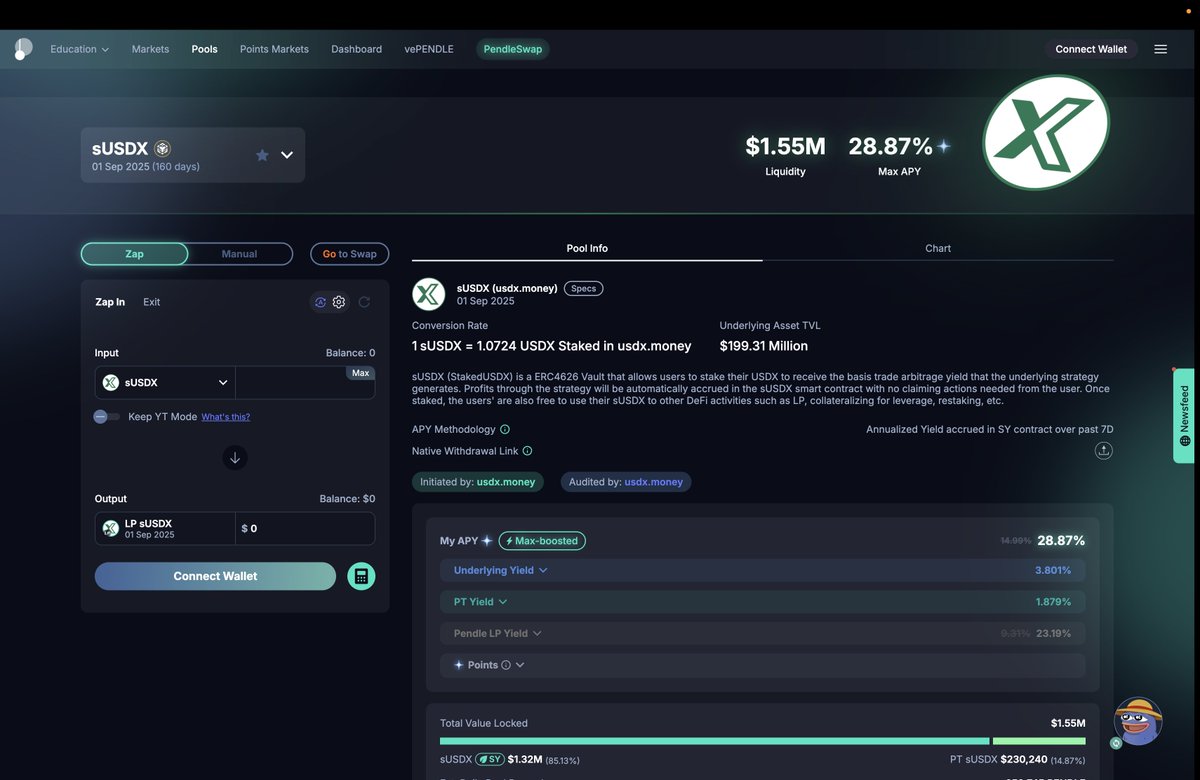Open the hamburger menu icon
The image size is (1200, 780).
(x=1160, y=49)
